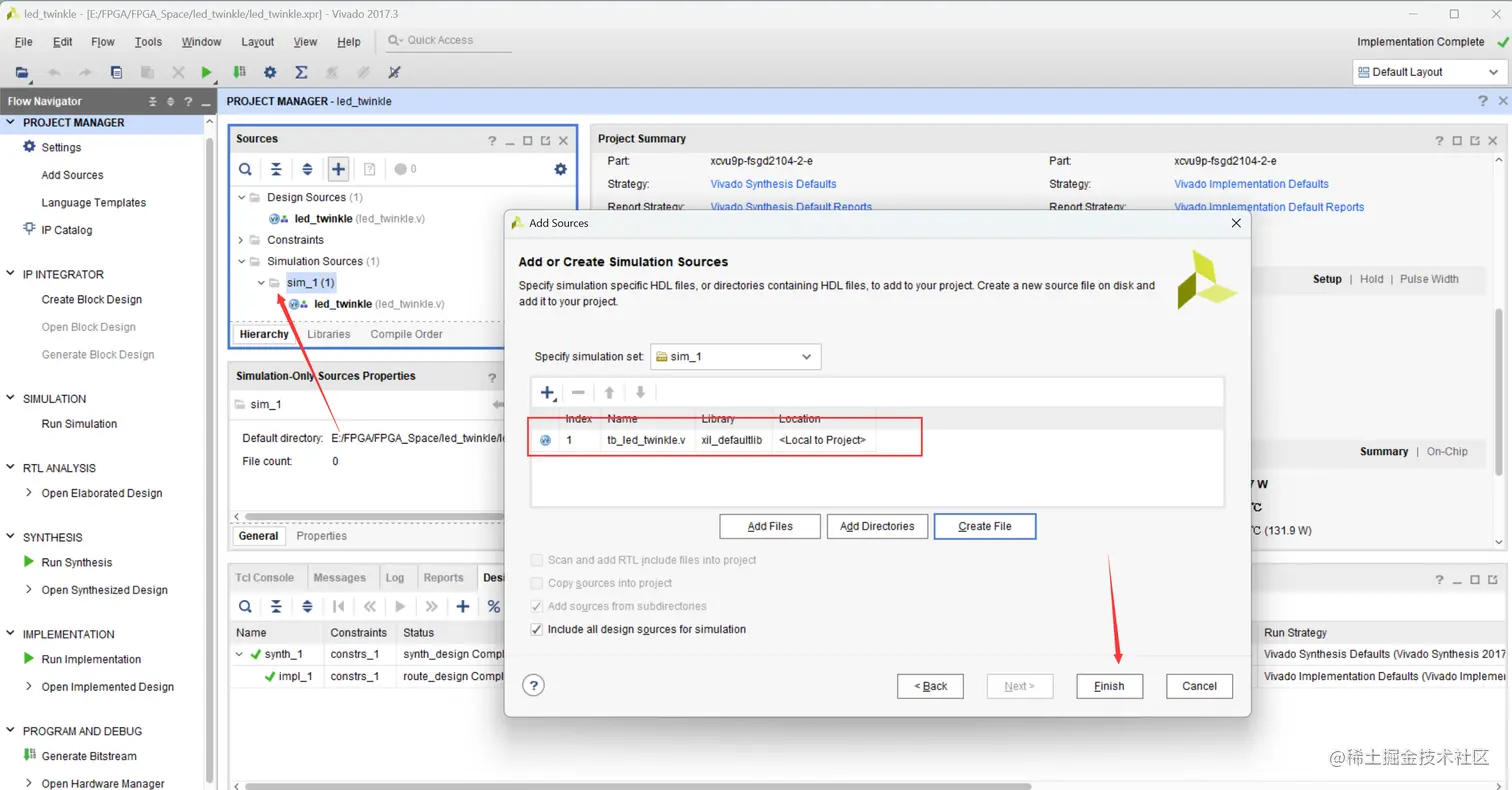Toggle Add sources from subdirectories checkbox
Image resolution: width=1512 pixels, height=790 pixels.
[538, 606]
